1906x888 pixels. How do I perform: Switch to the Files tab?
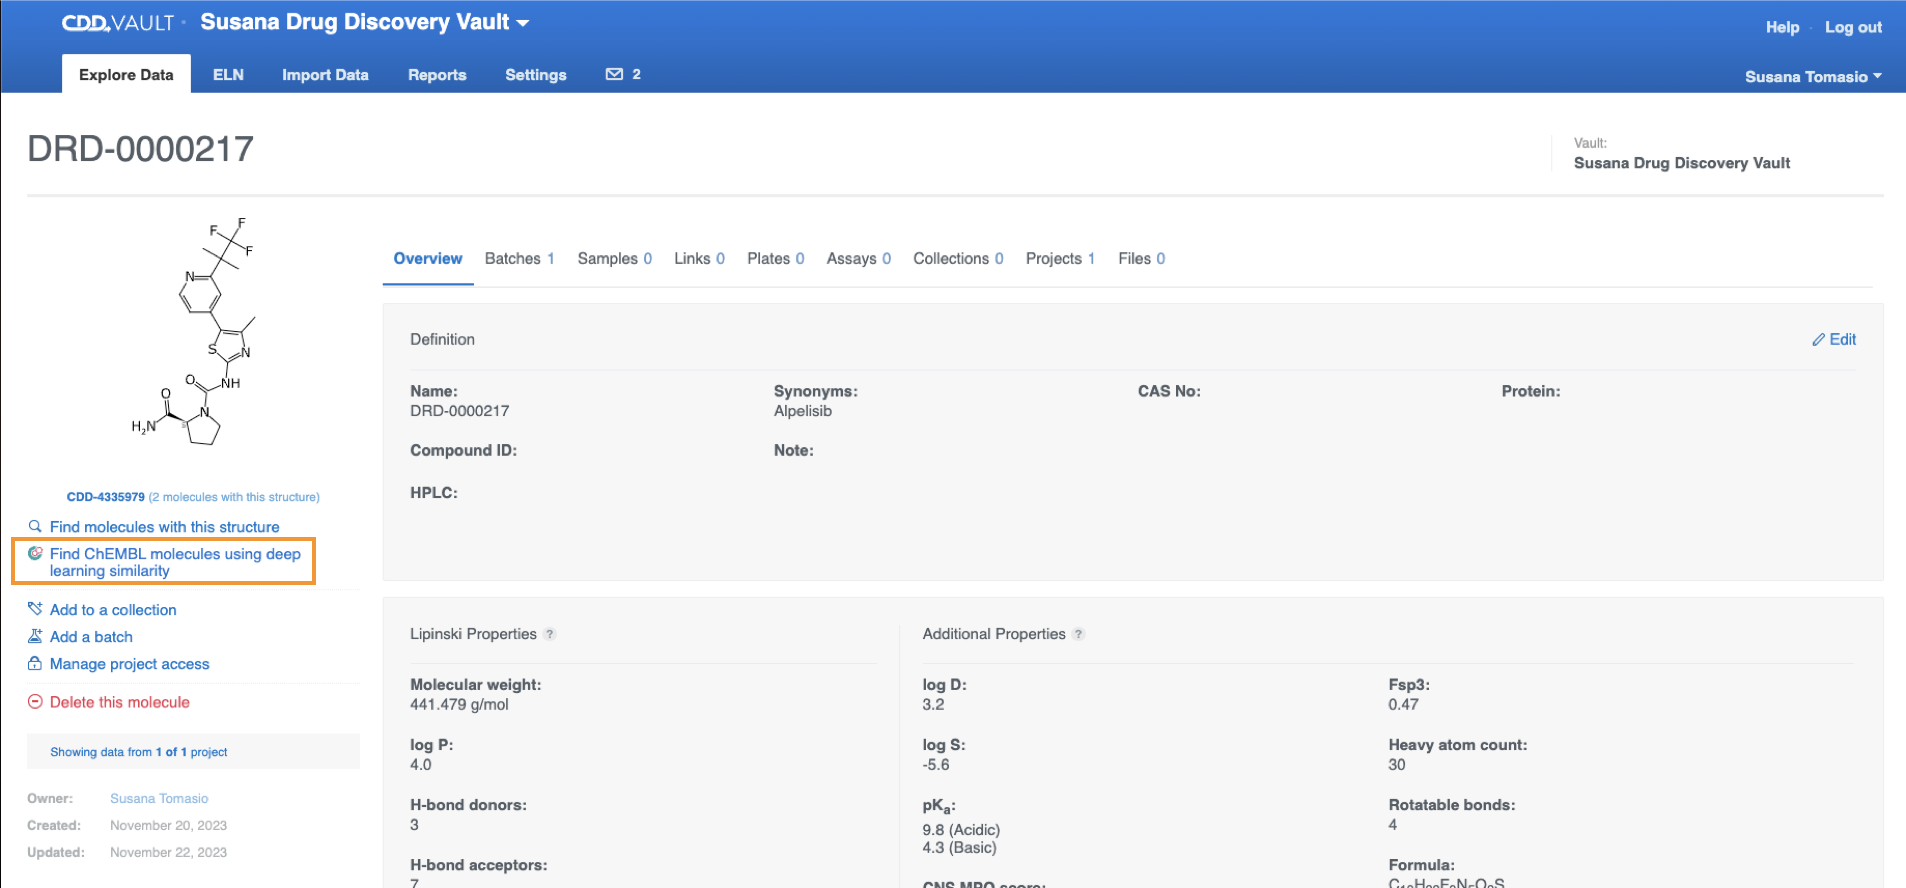coord(1142,258)
